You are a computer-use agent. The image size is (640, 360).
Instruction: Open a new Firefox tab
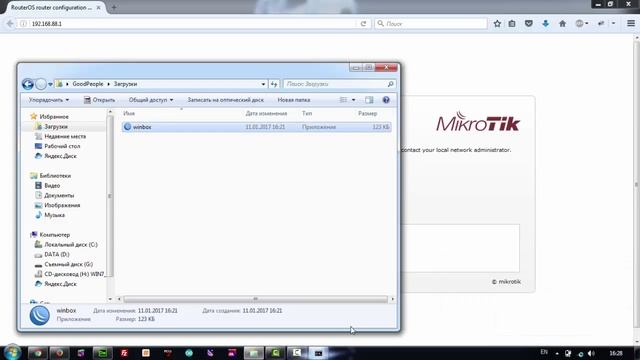point(114,7)
